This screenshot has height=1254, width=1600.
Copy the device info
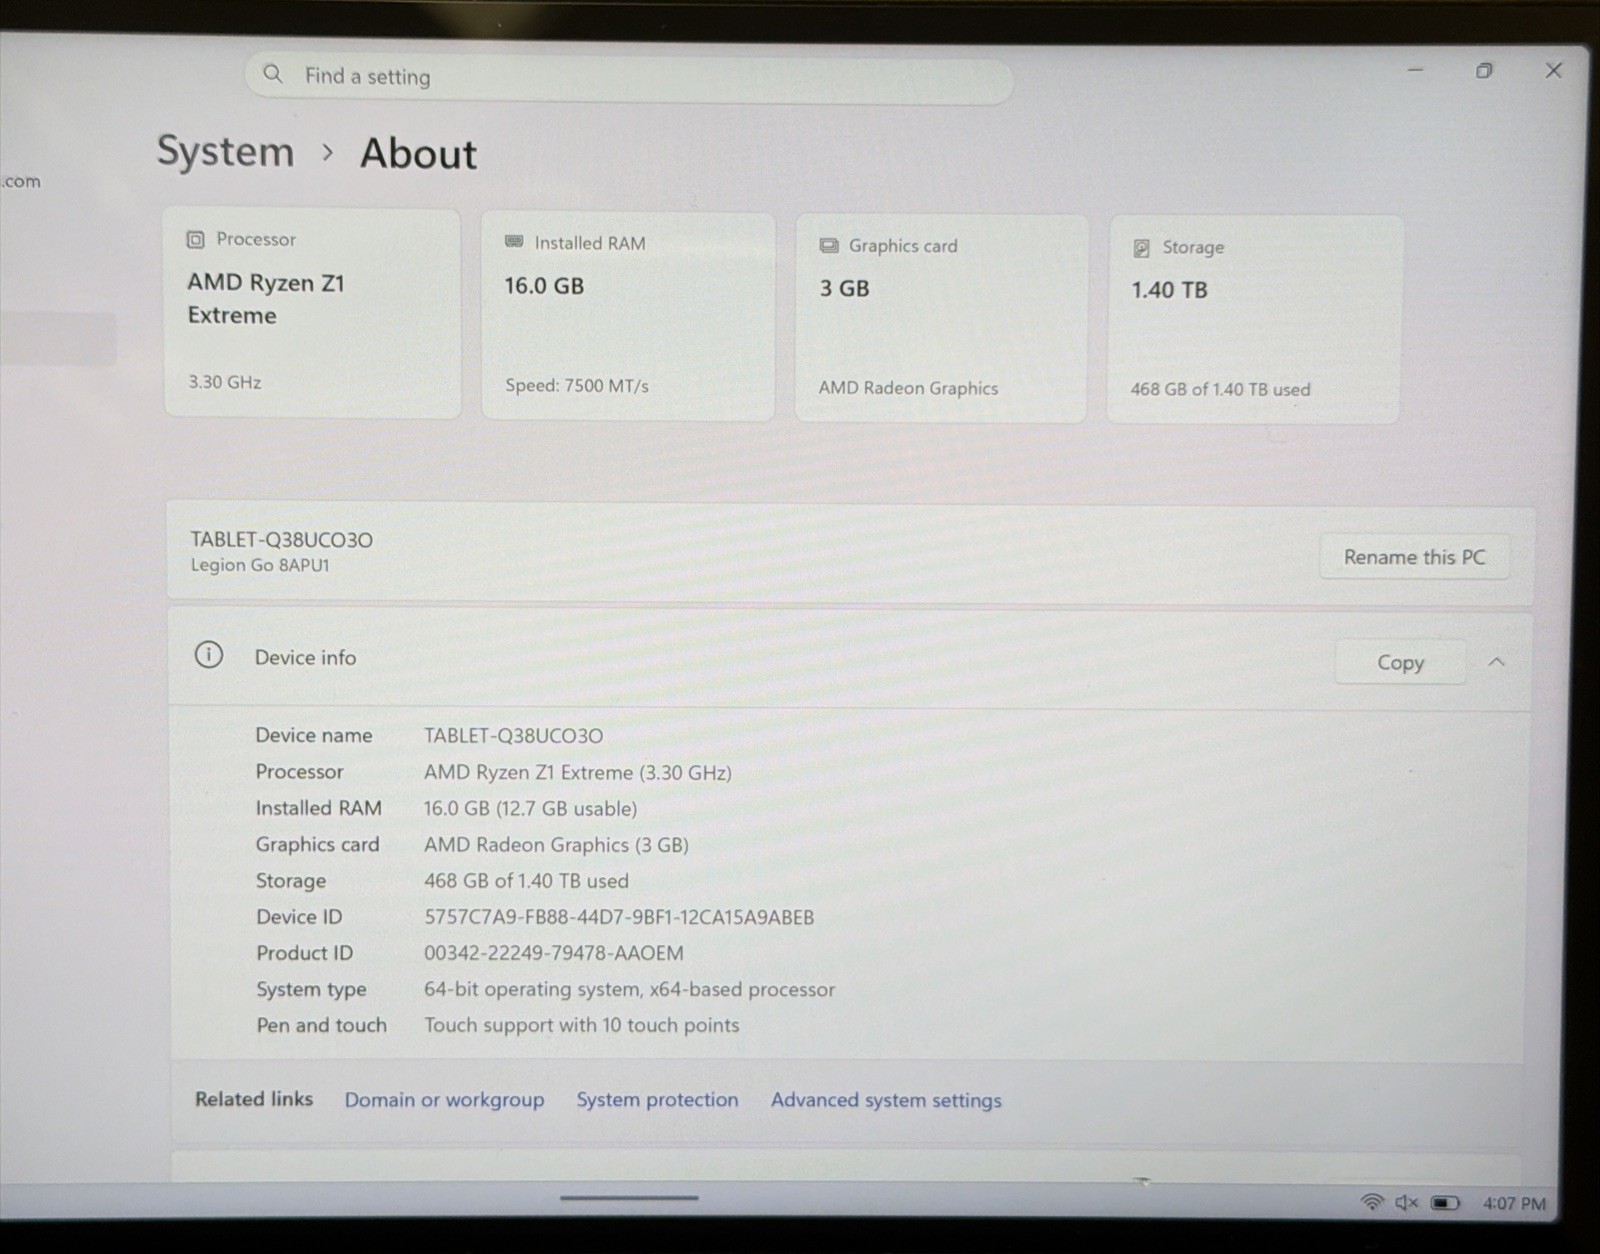point(1400,662)
